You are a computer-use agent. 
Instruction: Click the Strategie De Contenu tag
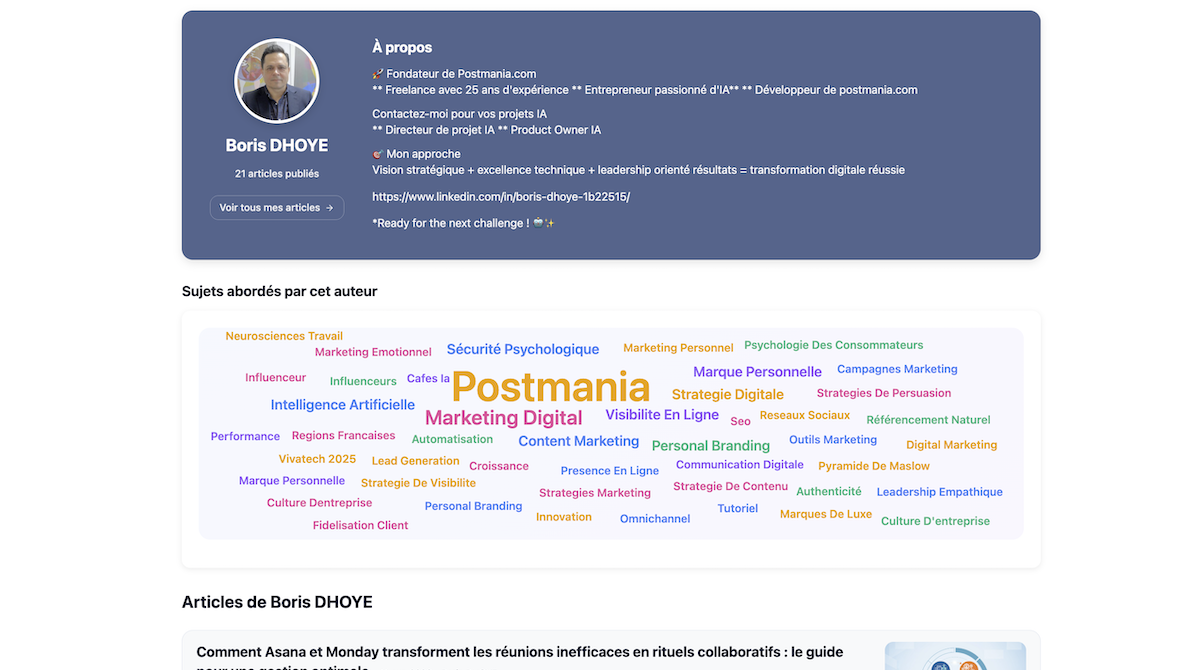(730, 486)
